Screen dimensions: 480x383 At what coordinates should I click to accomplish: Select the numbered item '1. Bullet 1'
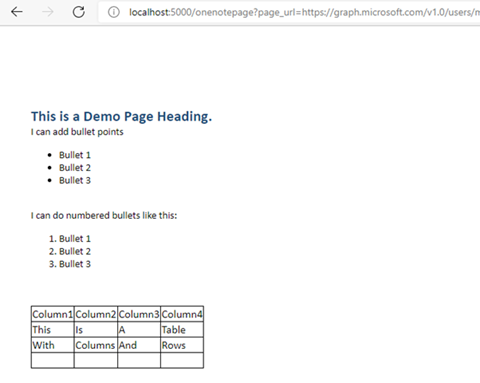(x=70, y=239)
